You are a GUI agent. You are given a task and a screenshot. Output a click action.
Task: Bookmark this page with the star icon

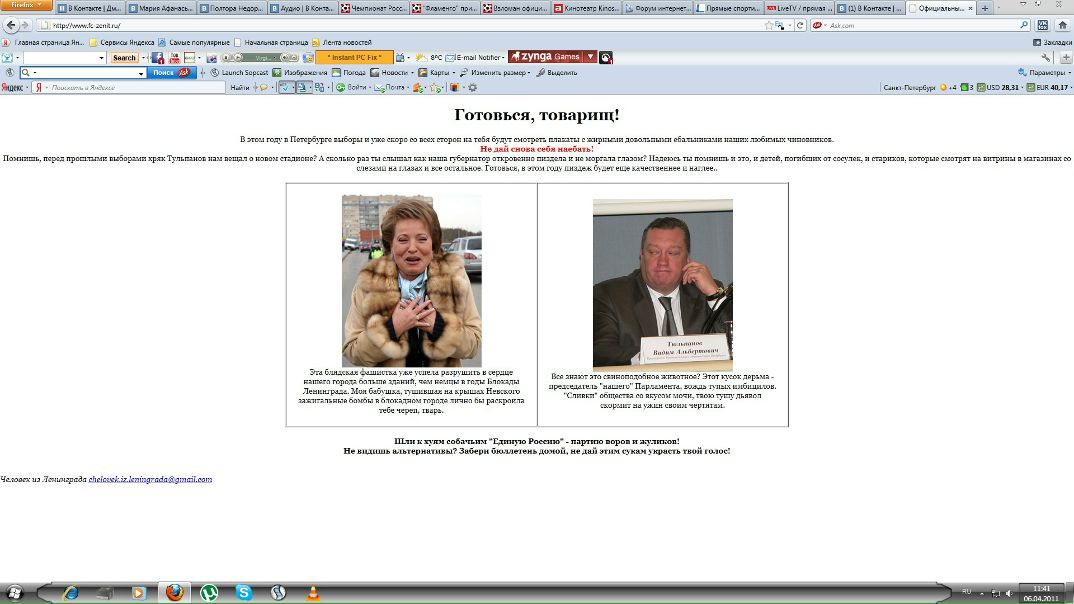pos(768,25)
